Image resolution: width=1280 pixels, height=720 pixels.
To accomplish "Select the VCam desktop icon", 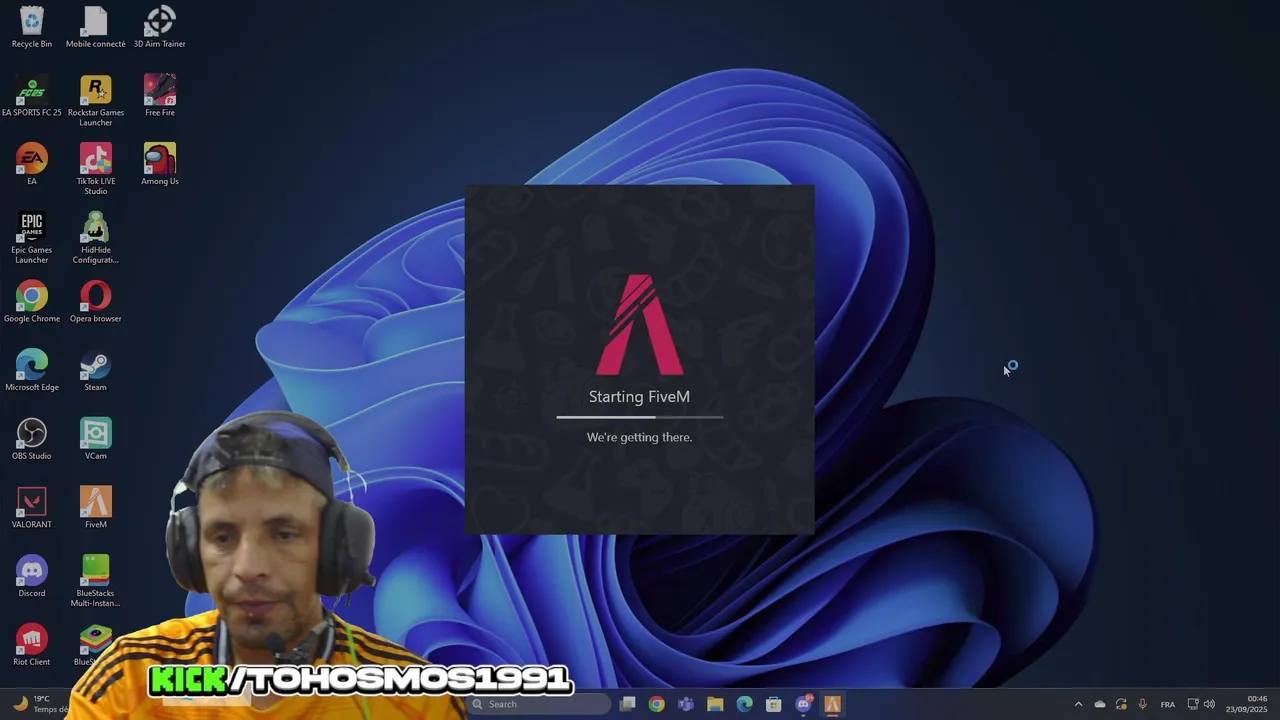I will tap(95, 440).
